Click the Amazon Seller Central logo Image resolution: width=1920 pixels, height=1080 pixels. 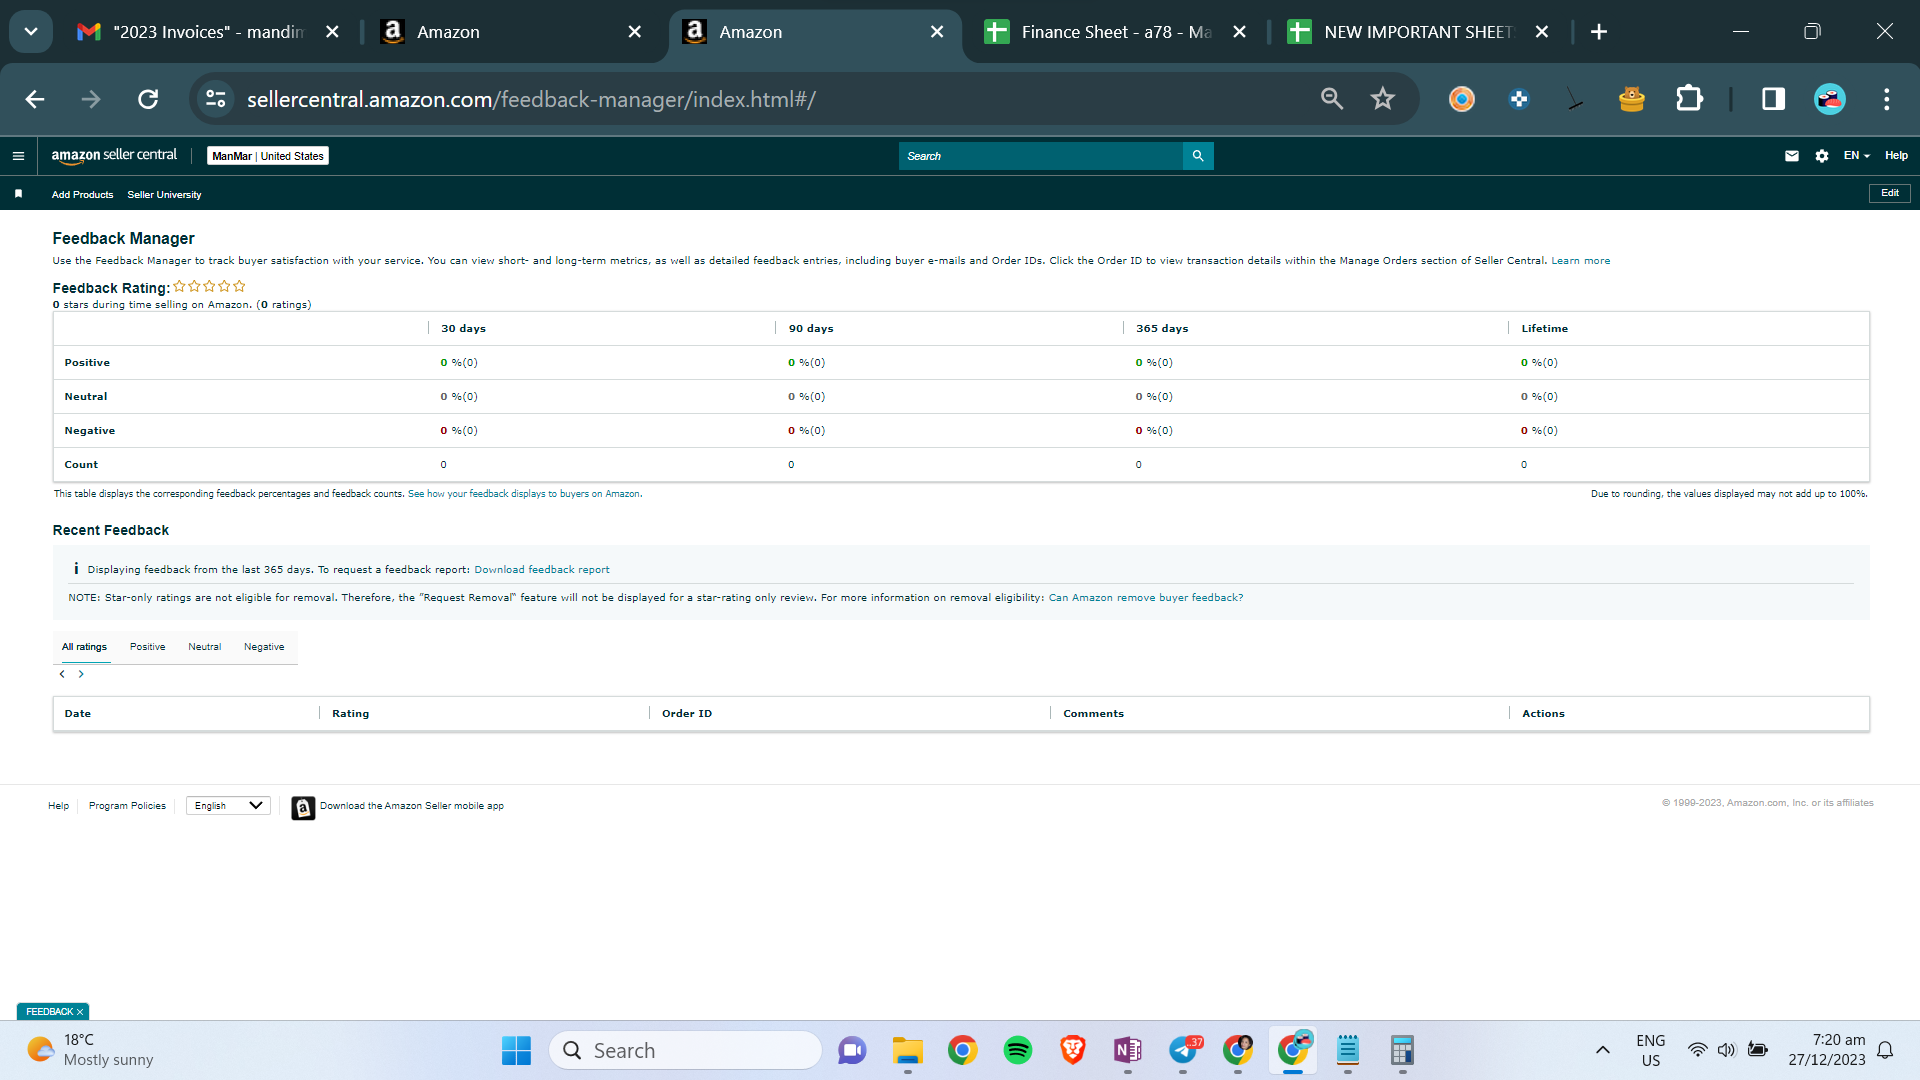tap(114, 156)
